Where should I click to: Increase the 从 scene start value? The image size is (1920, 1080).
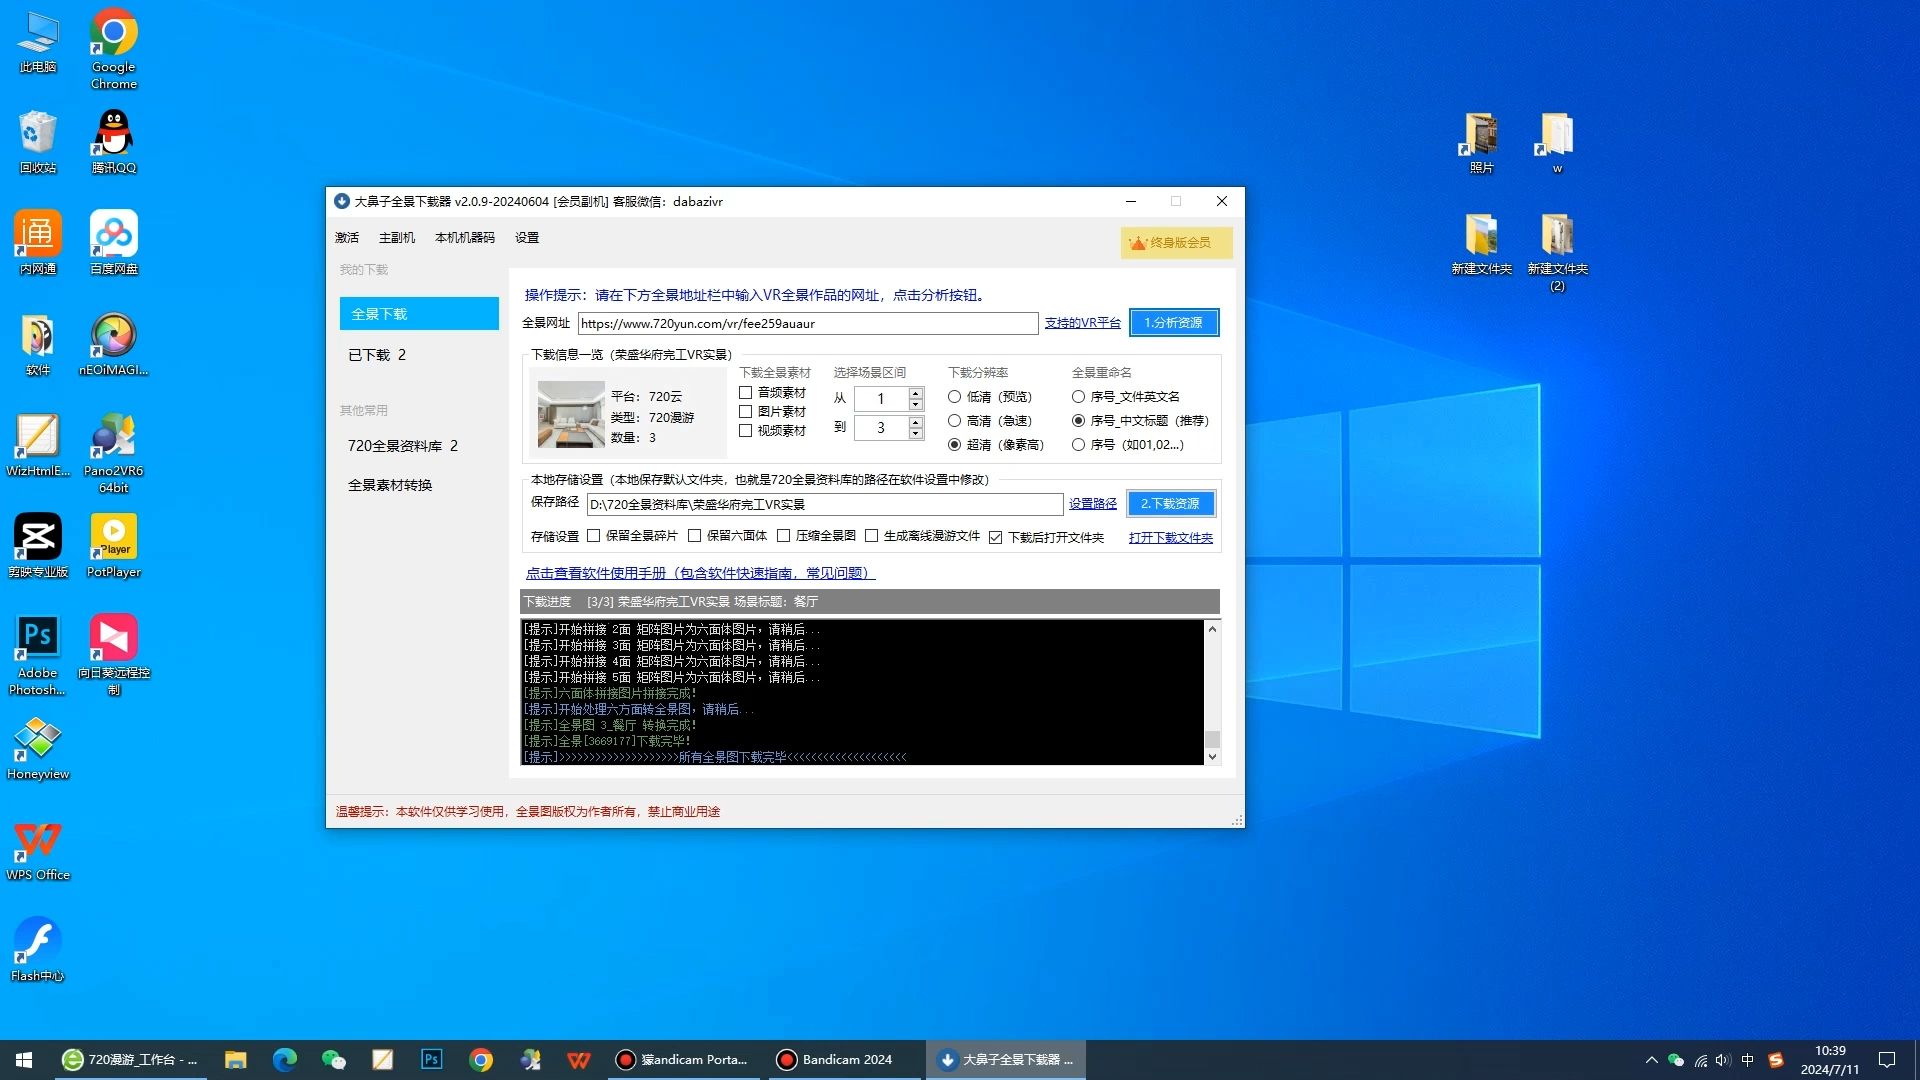click(915, 393)
